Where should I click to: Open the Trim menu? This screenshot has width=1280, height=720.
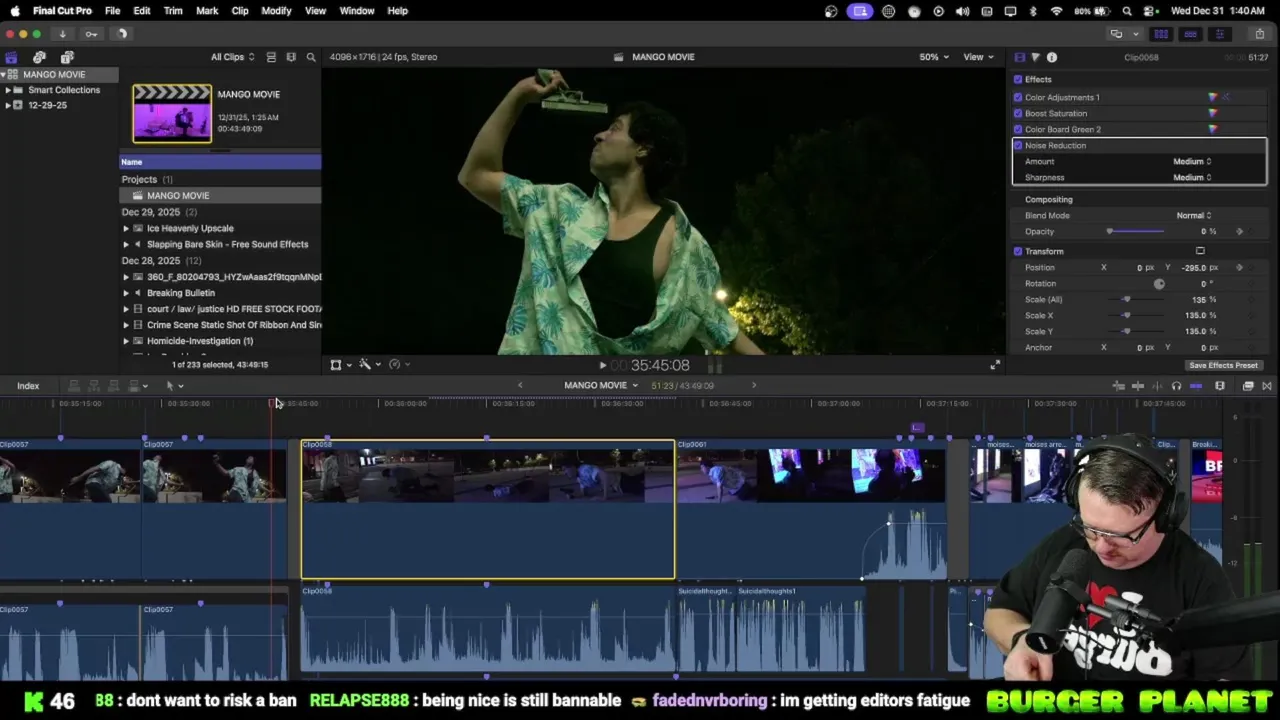(x=173, y=11)
